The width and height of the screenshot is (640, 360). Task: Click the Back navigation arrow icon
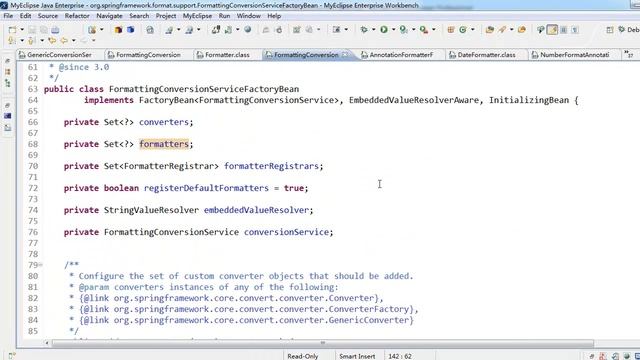click(x=64, y=40)
